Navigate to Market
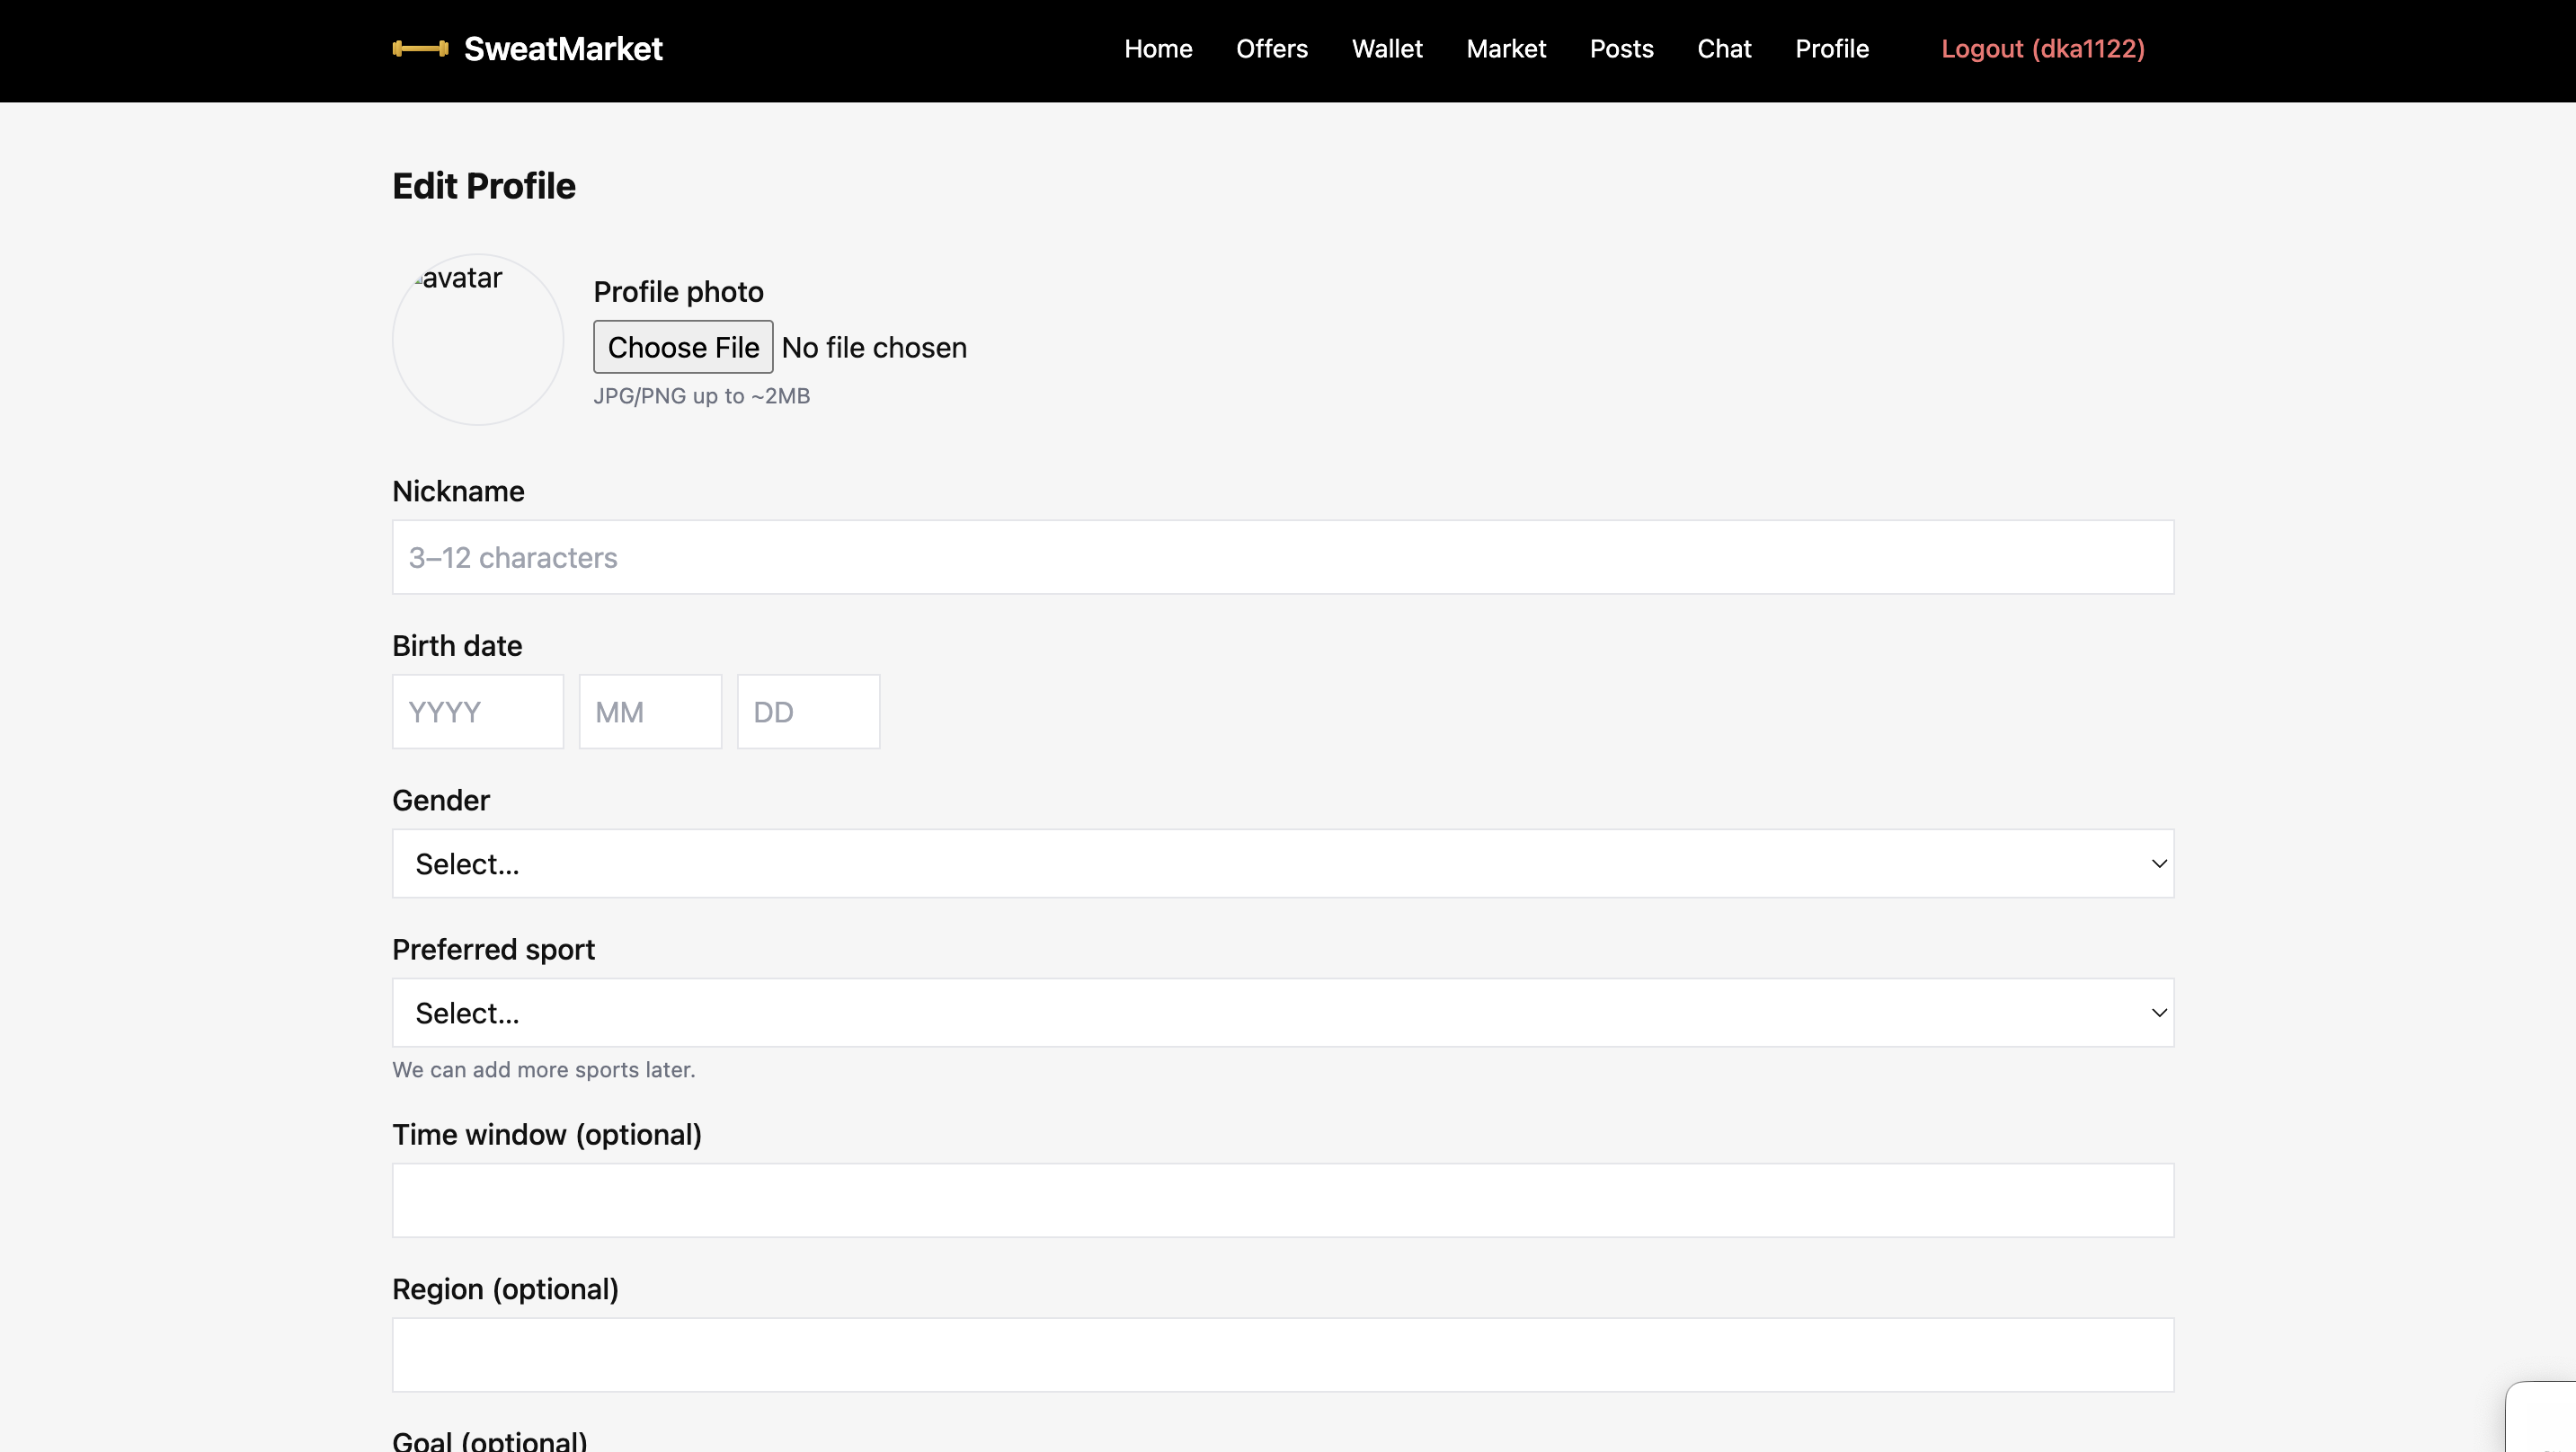 (x=1506, y=48)
